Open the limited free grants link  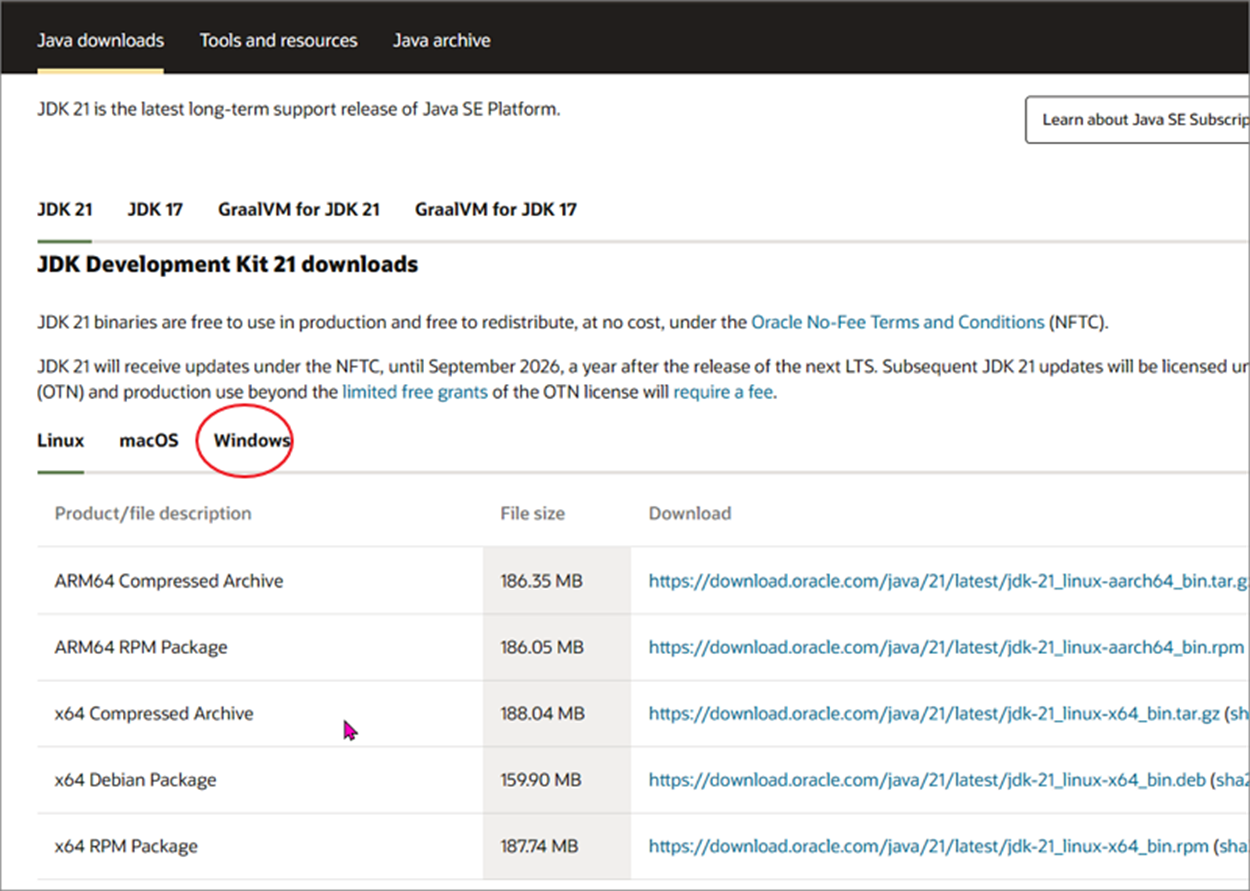click(415, 393)
